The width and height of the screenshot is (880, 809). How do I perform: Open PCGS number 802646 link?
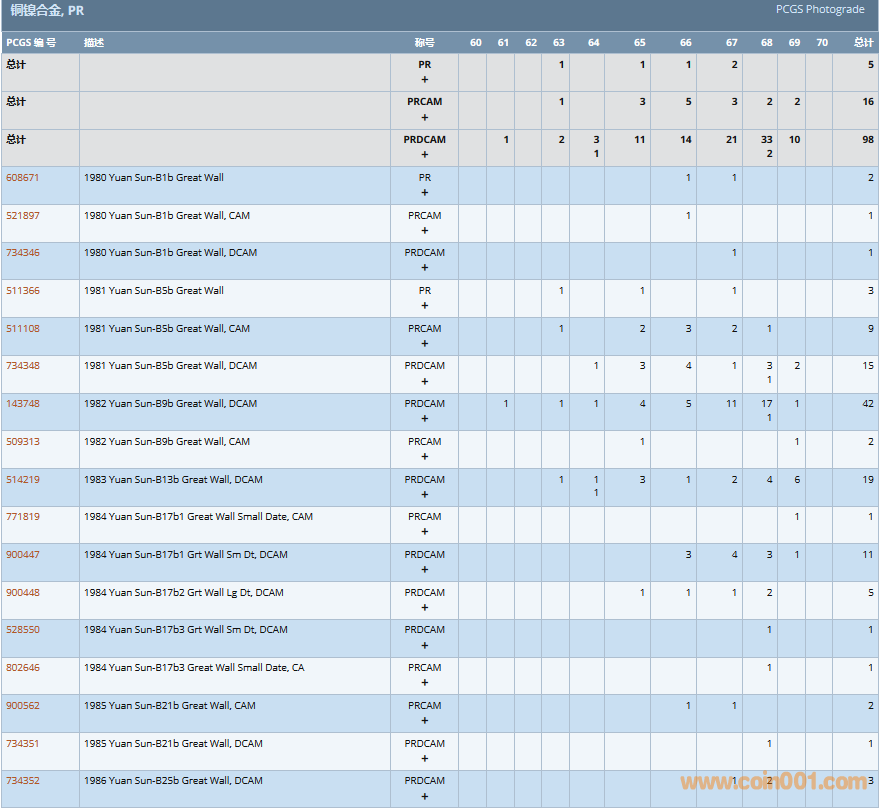tap(23, 668)
